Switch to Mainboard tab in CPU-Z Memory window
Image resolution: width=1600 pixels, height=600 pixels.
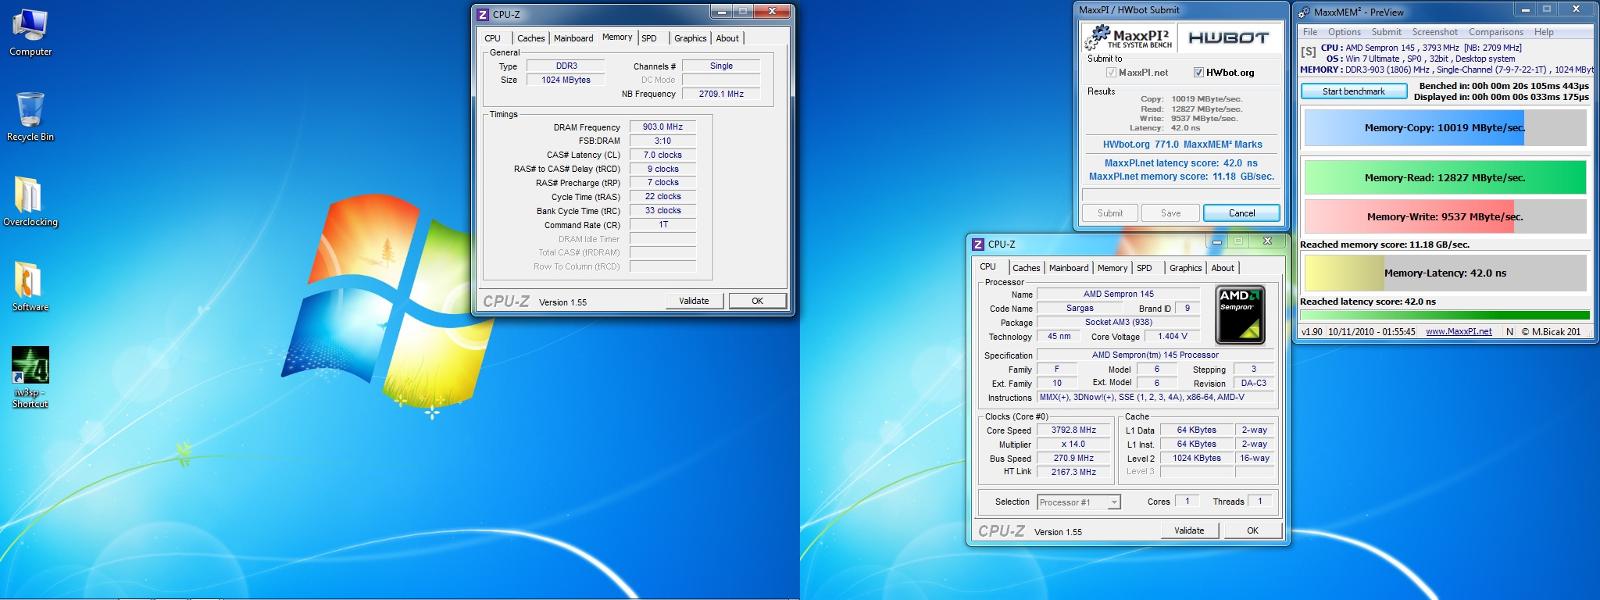[573, 38]
